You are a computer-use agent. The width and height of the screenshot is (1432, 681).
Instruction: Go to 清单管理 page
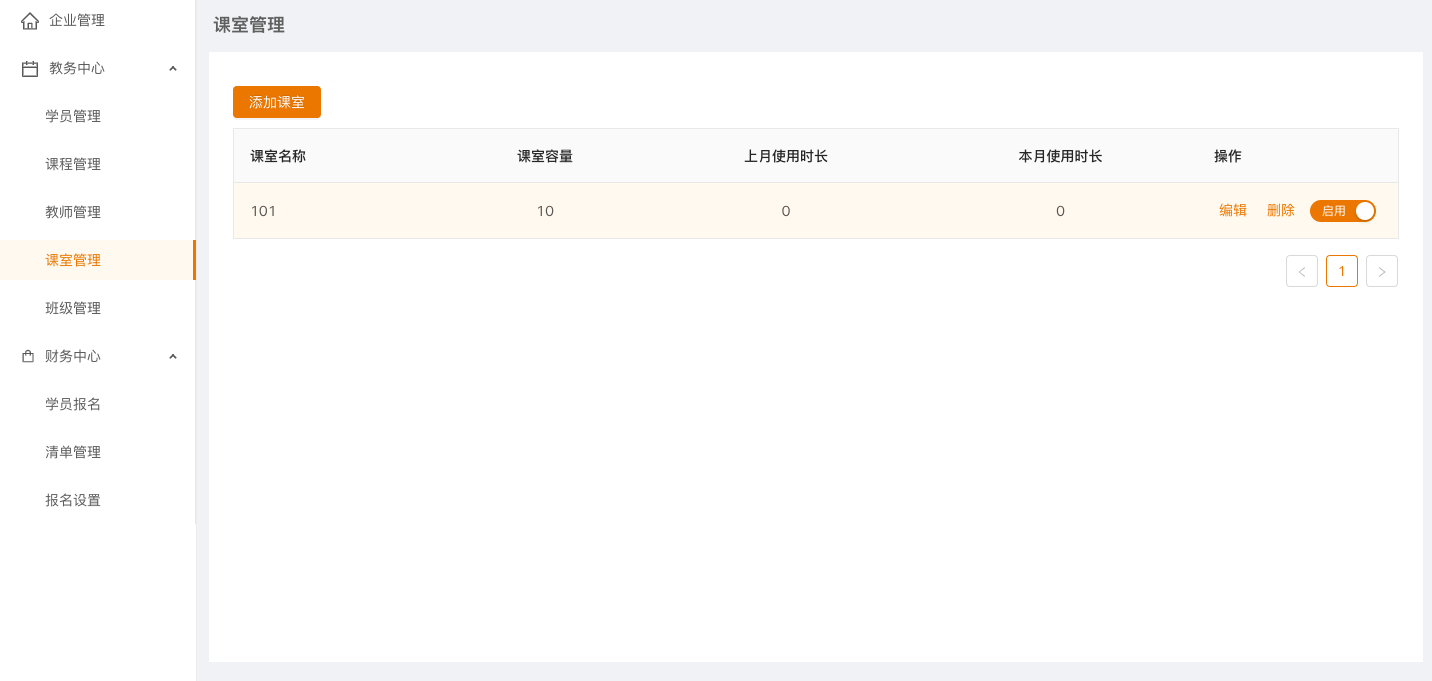(x=73, y=453)
